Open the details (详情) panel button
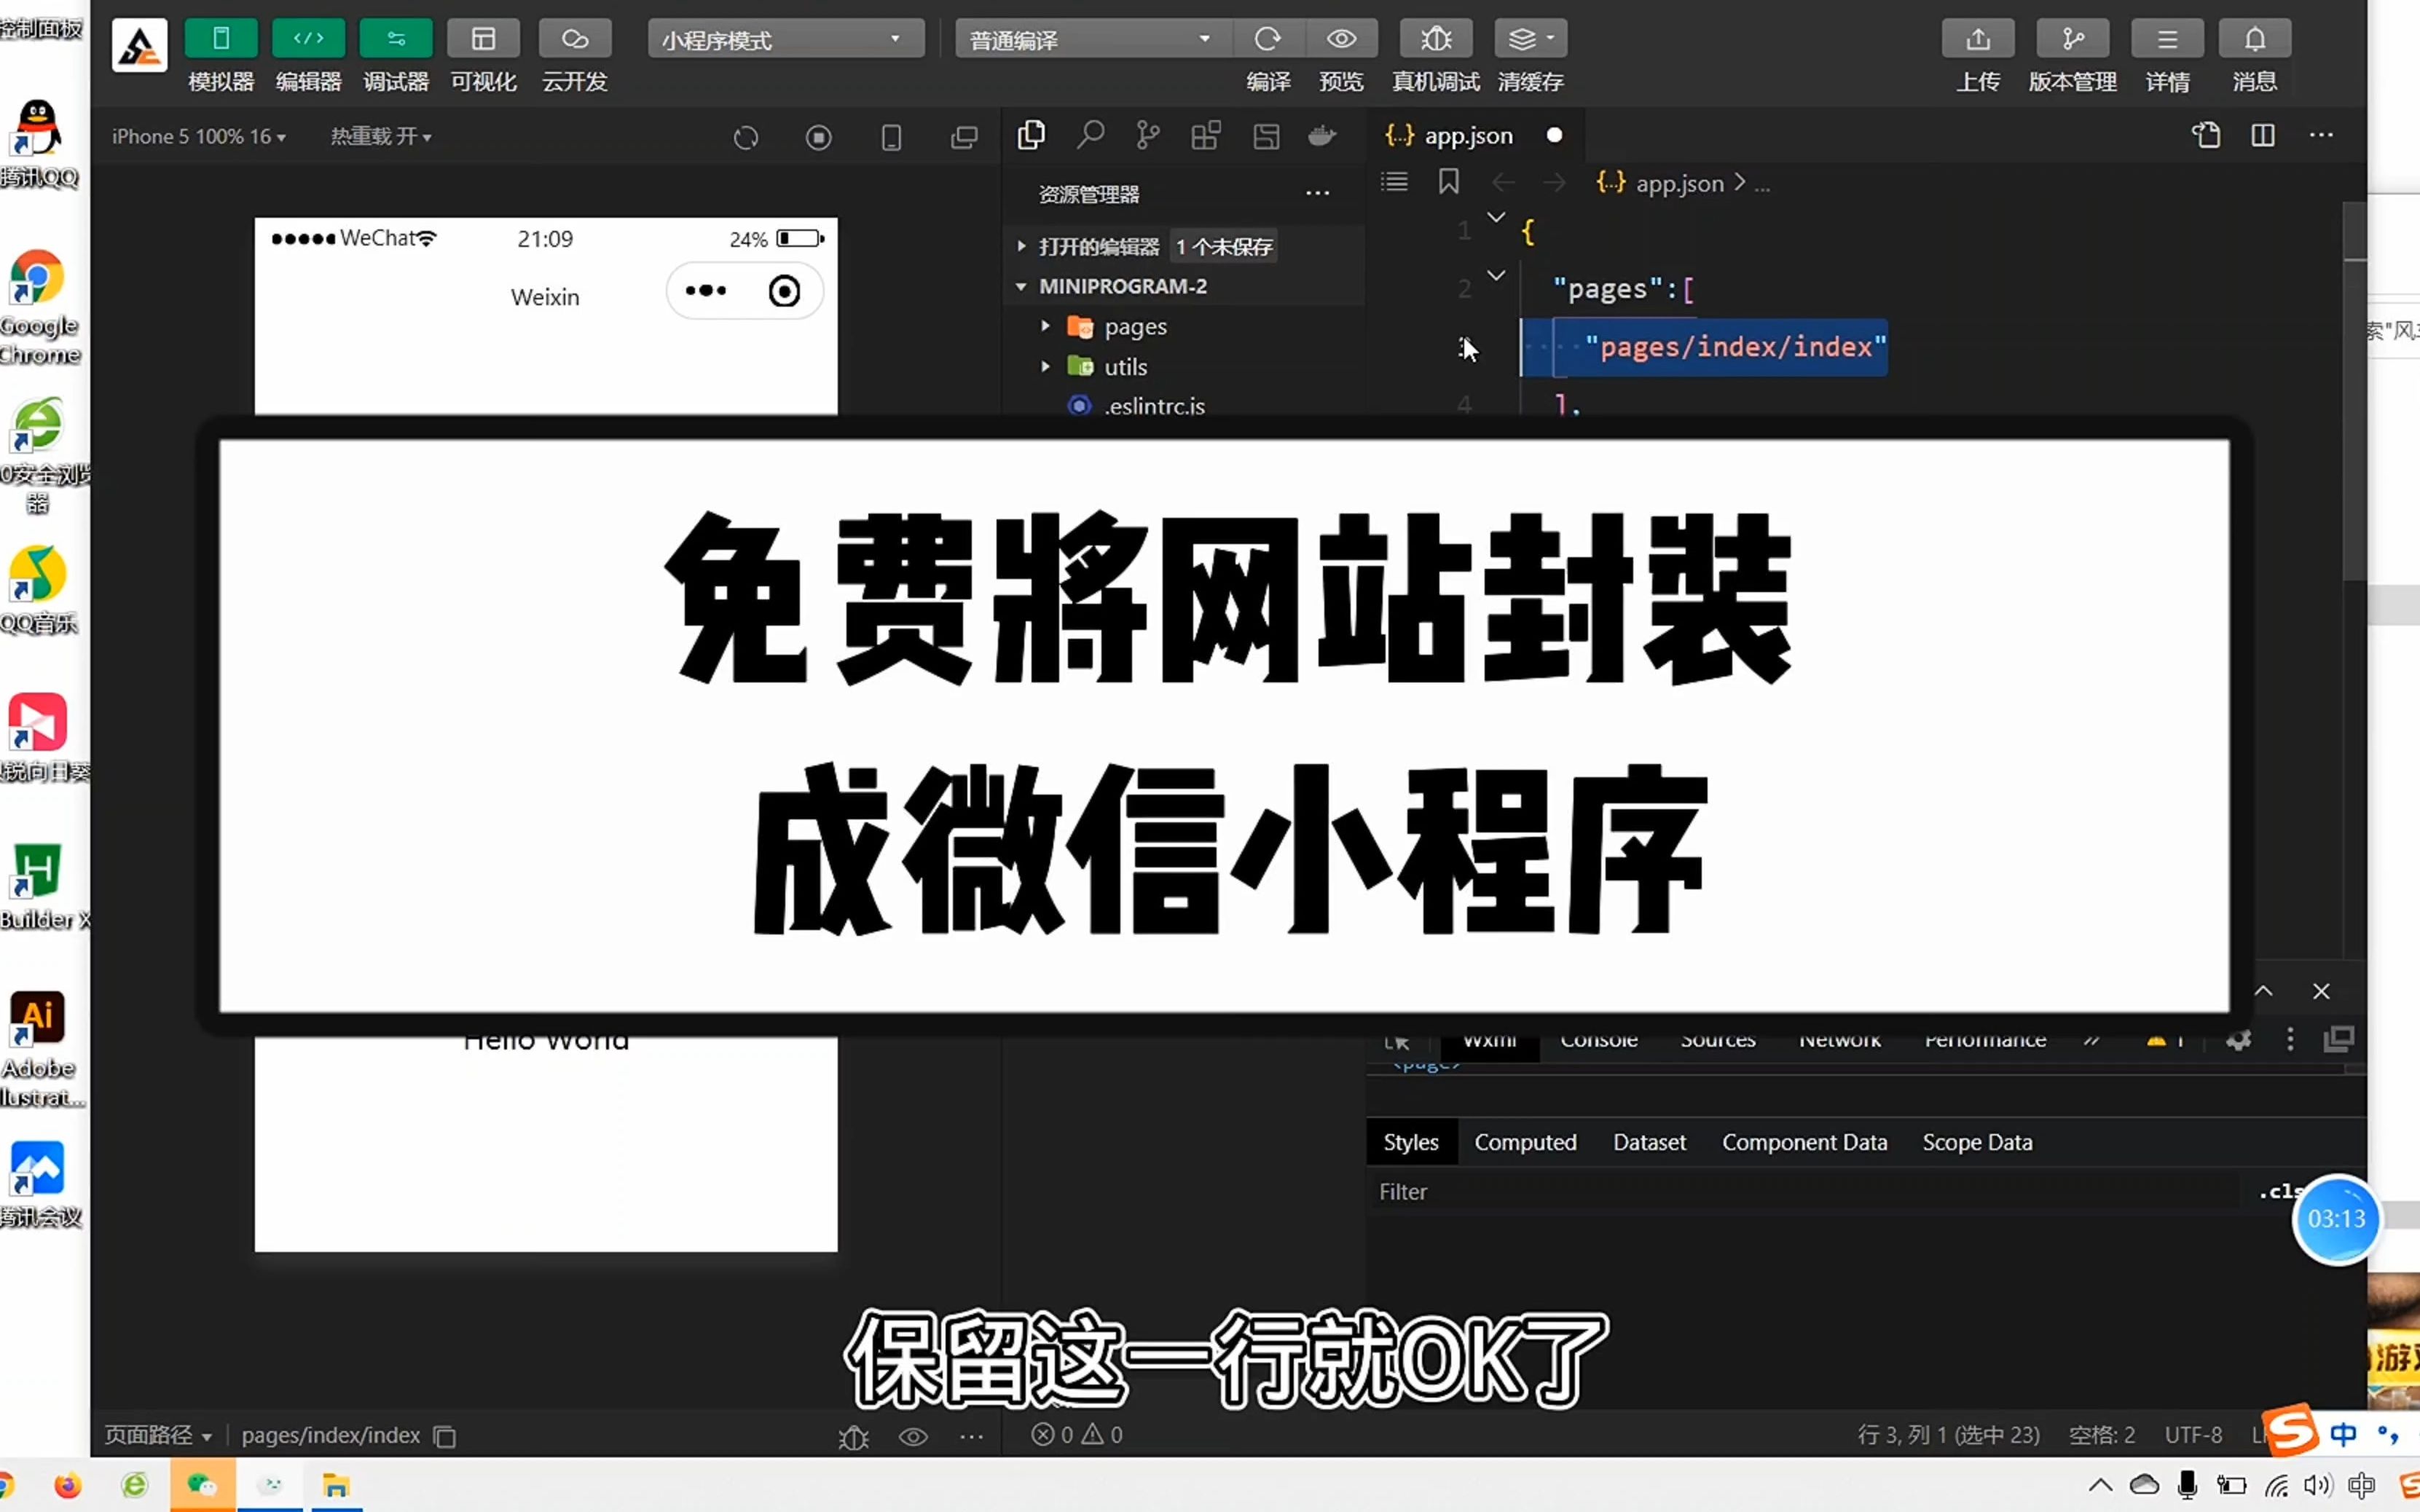The width and height of the screenshot is (2420, 1512). [2167, 39]
